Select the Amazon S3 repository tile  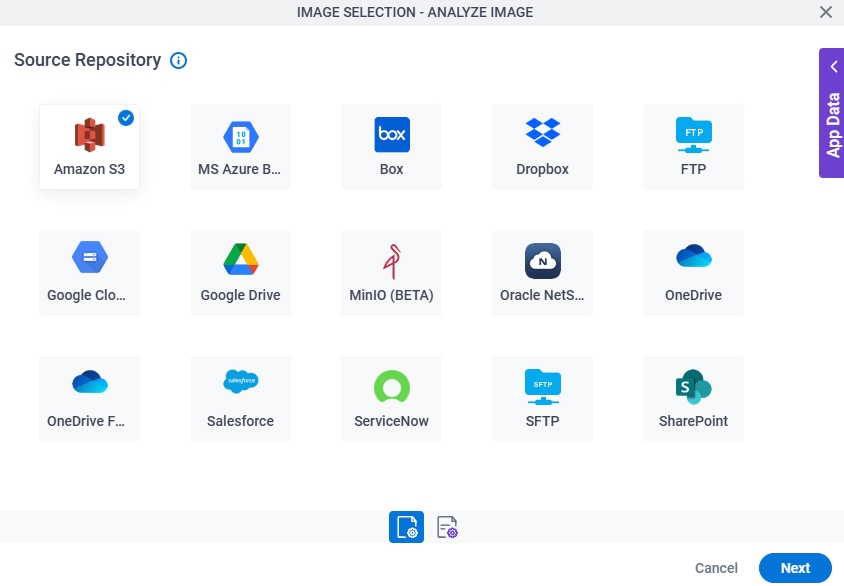[89, 146]
